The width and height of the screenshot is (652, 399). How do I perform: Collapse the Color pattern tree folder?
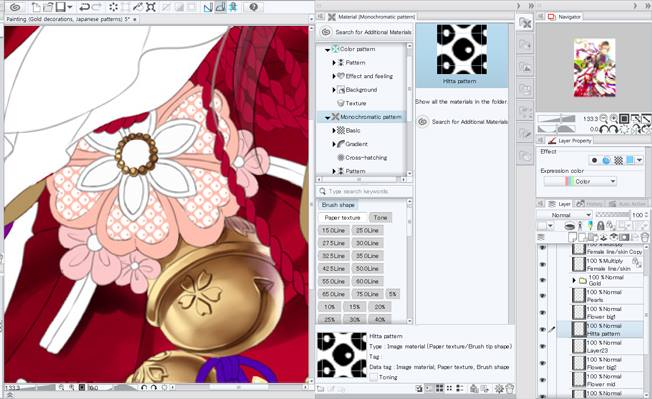click(327, 49)
